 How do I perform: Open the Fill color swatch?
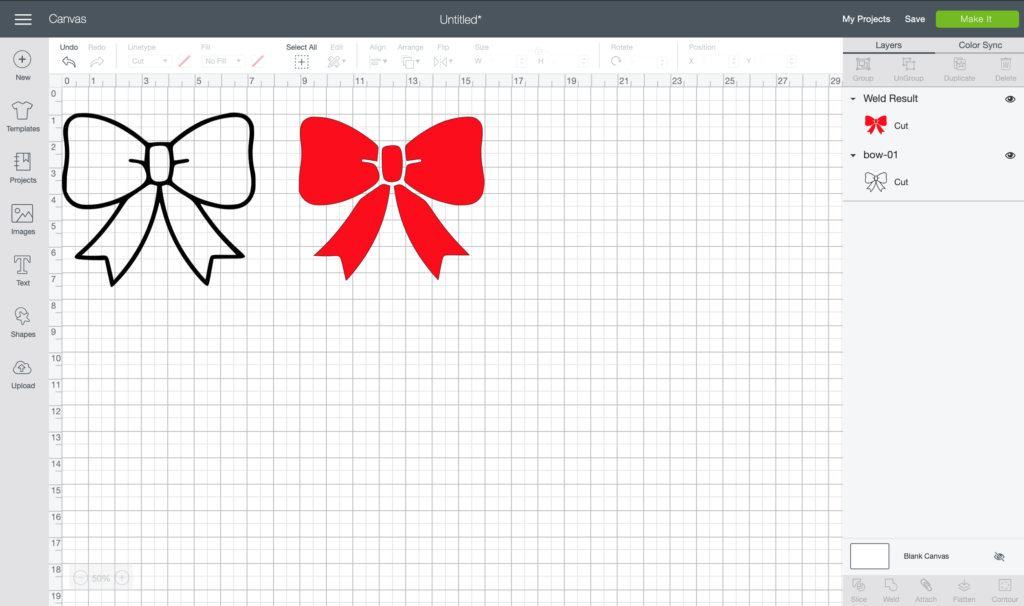coord(258,61)
